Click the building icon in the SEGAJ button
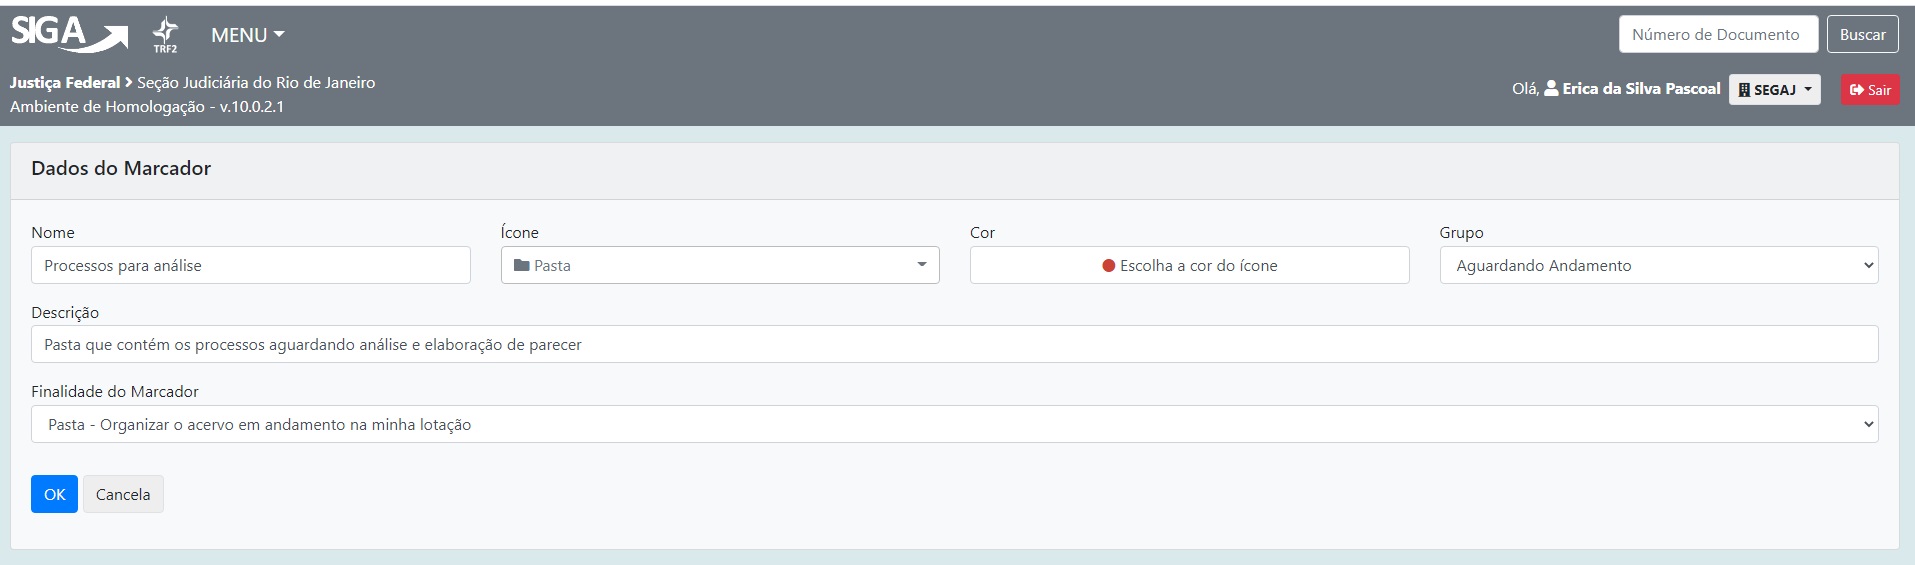Screen dimensions: 1915x565 point(1744,90)
